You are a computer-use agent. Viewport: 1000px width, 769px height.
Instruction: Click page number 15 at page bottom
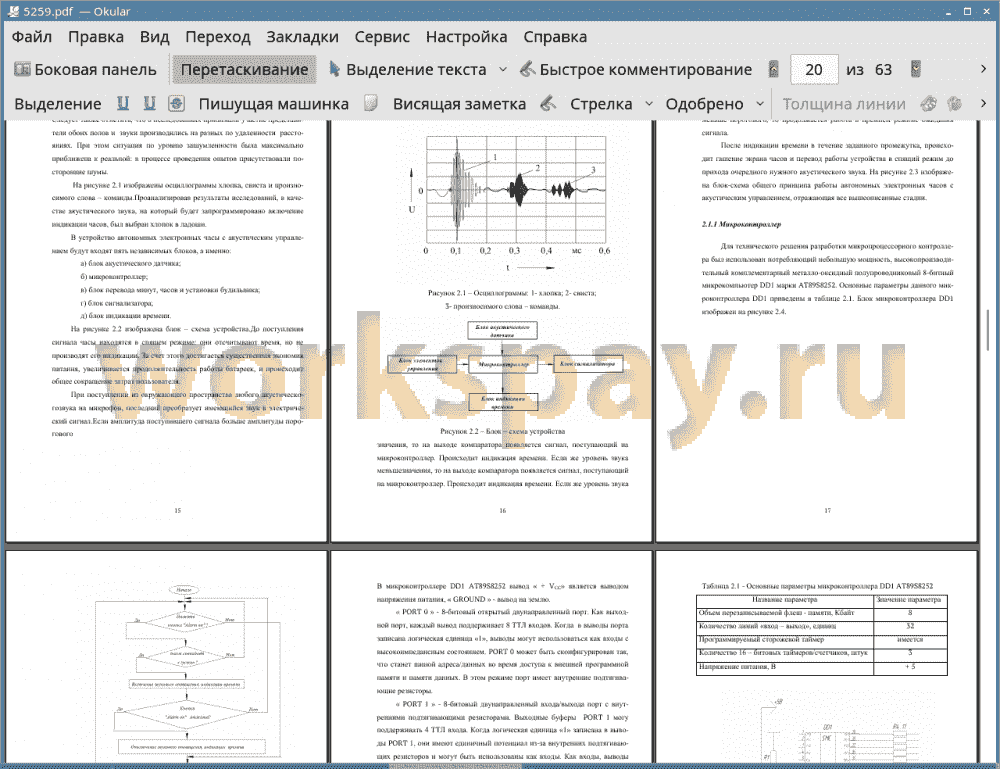pyautogui.click(x=177, y=511)
